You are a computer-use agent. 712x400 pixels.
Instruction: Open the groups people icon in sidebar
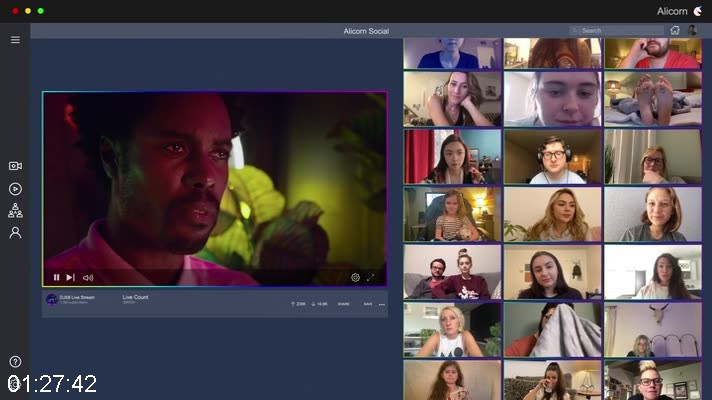(x=15, y=211)
